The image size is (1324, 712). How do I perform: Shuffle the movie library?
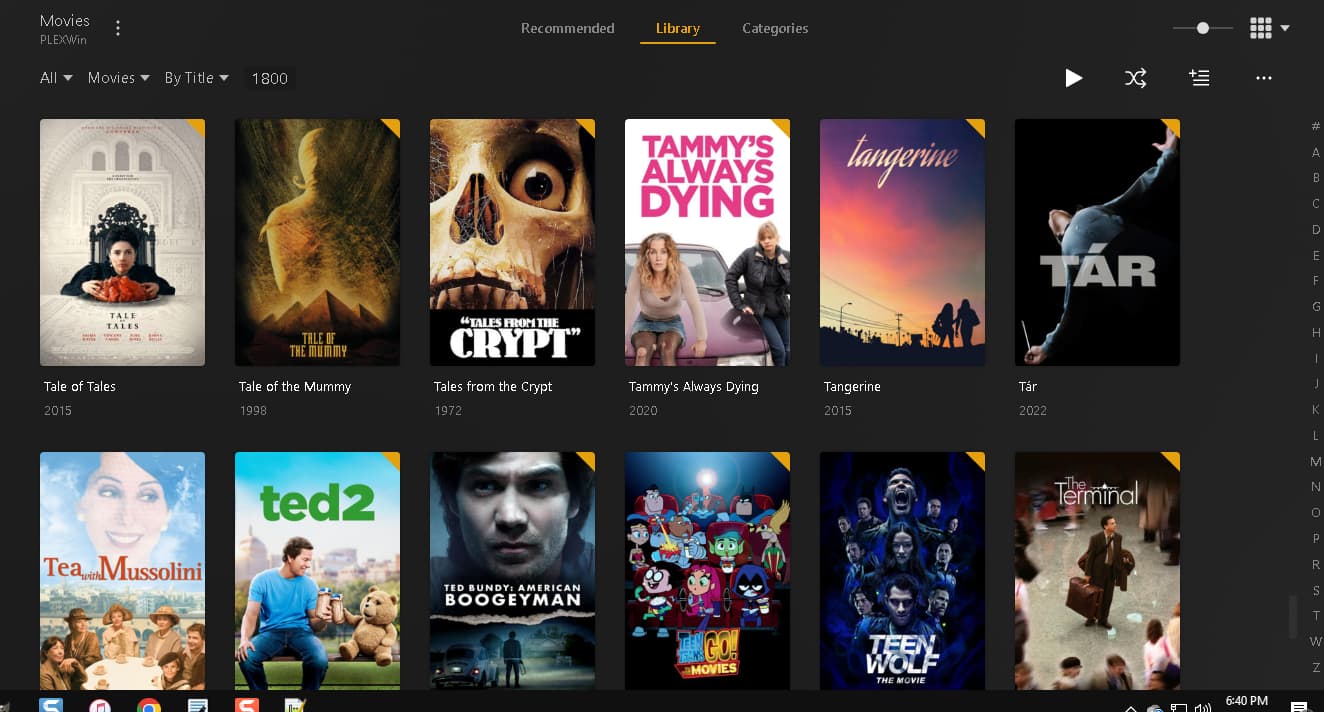[x=1135, y=78]
